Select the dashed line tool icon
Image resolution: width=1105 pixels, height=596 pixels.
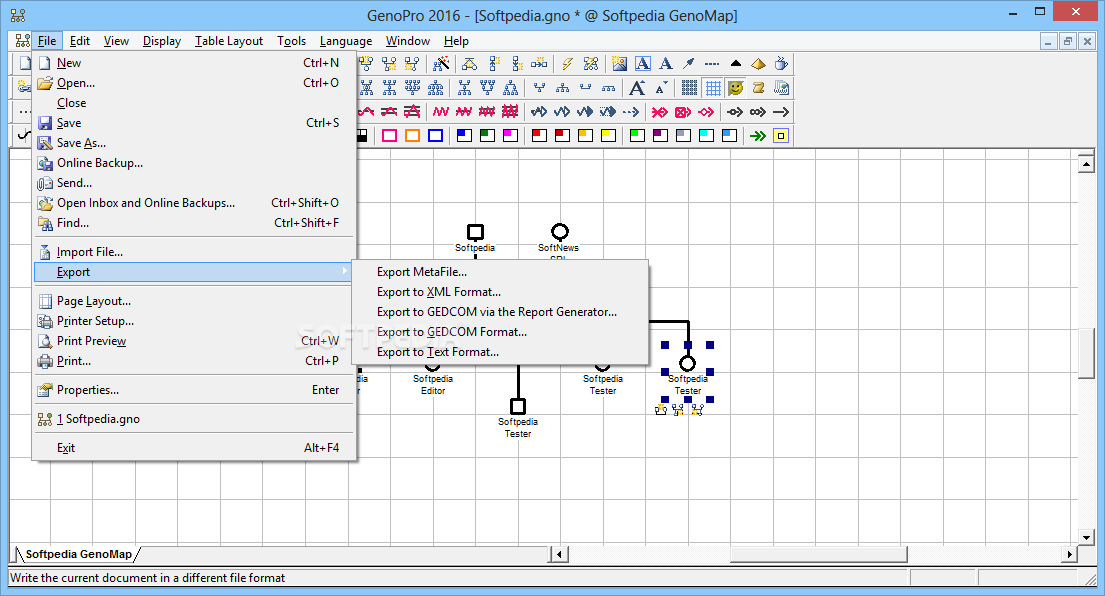coord(712,64)
